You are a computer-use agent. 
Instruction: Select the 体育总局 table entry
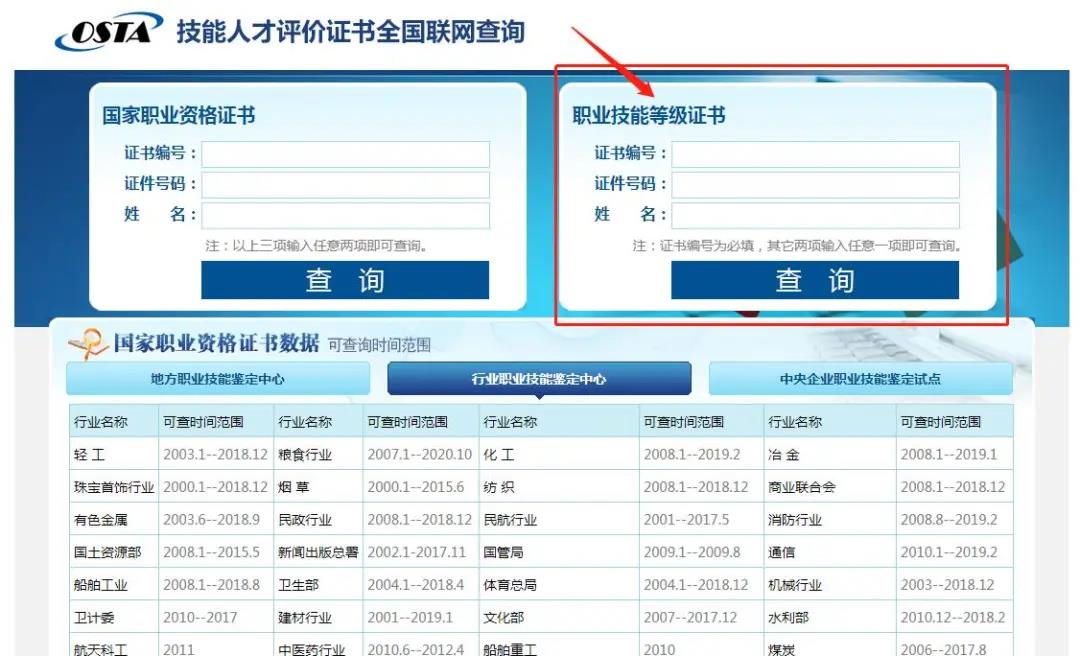(x=510, y=585)
